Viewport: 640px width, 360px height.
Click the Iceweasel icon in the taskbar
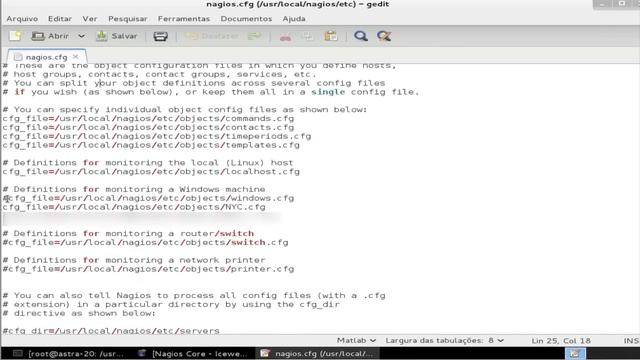coord(142,353)
